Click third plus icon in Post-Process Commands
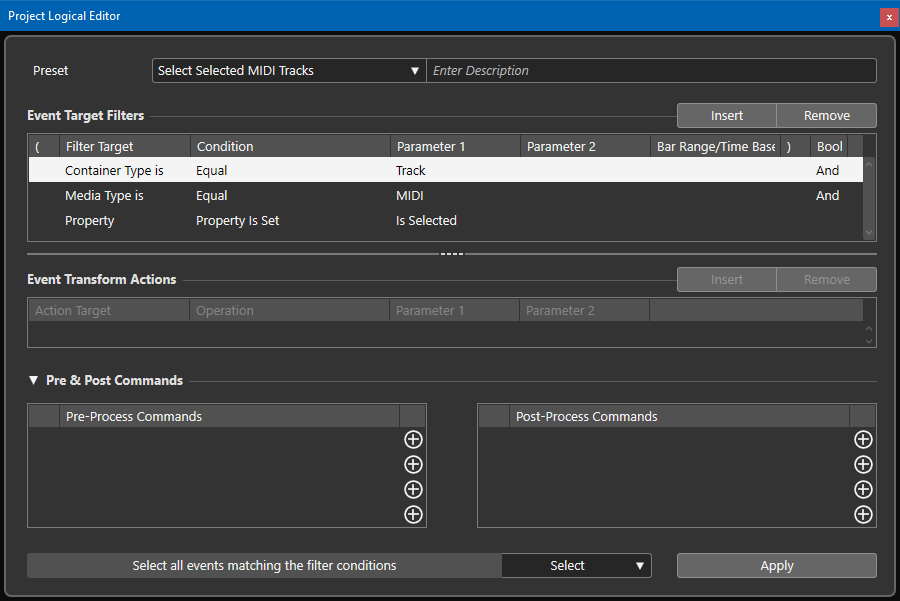Viewport: 900px width, 601px height. tap(863, 490)
